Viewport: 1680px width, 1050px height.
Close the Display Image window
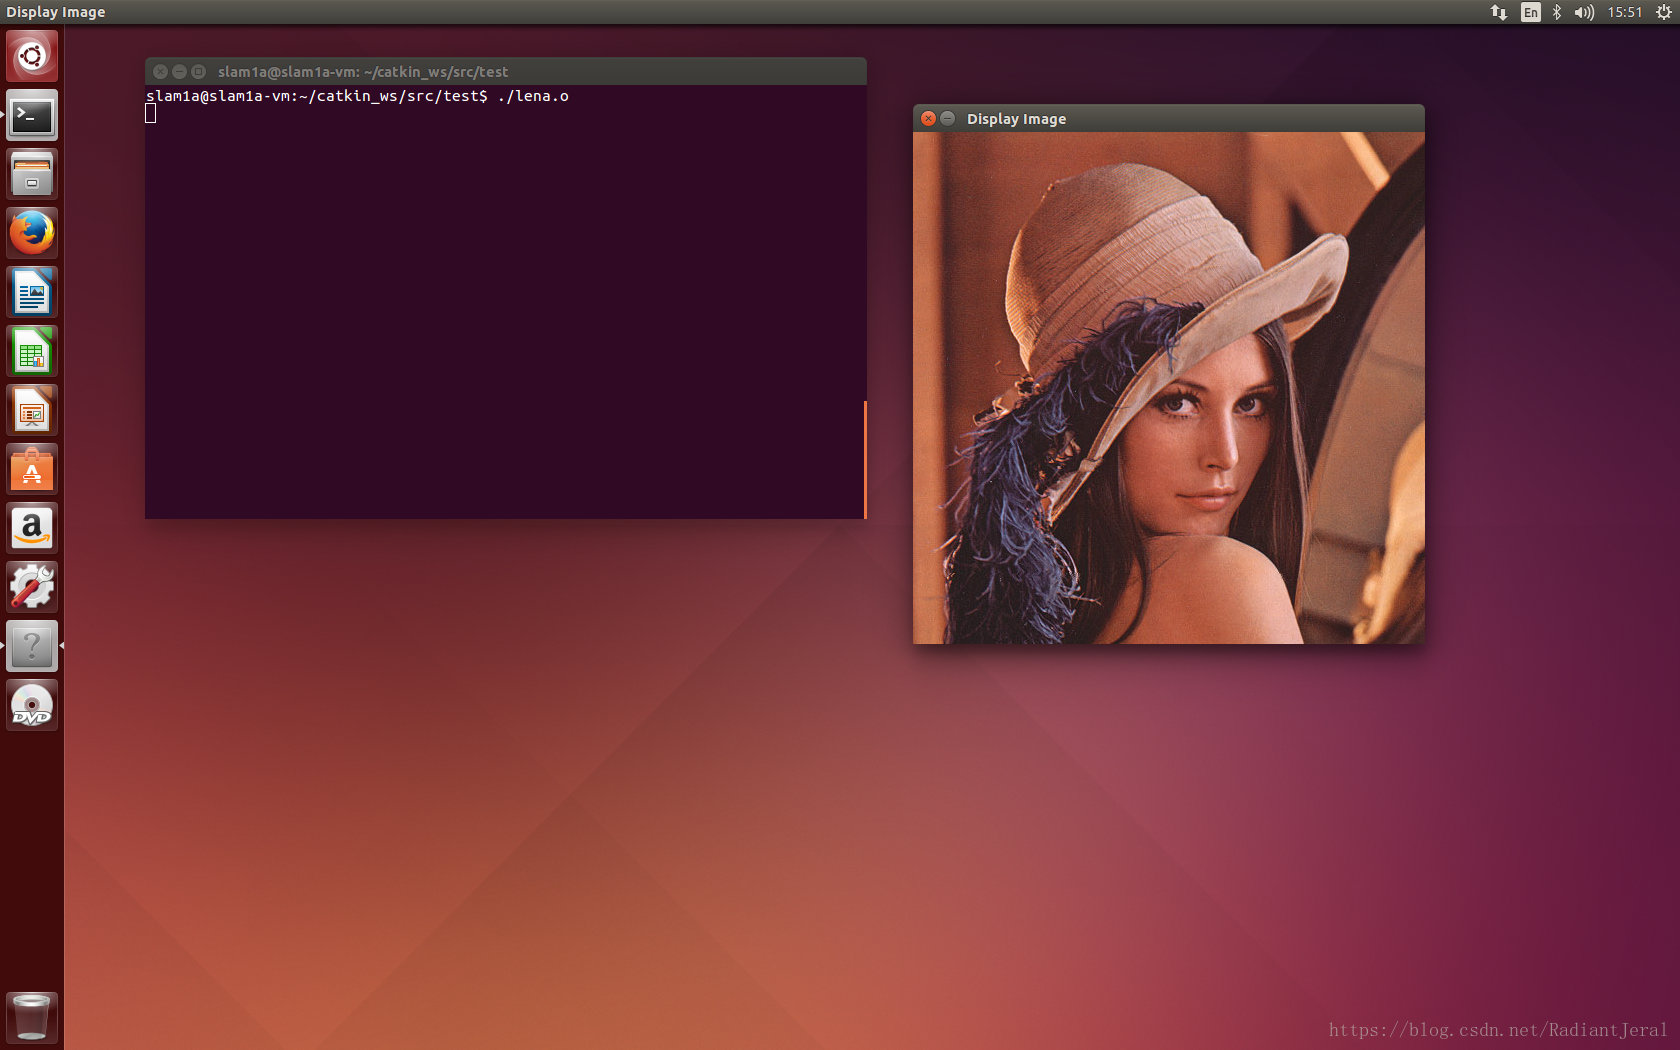(x=928, y=118)
